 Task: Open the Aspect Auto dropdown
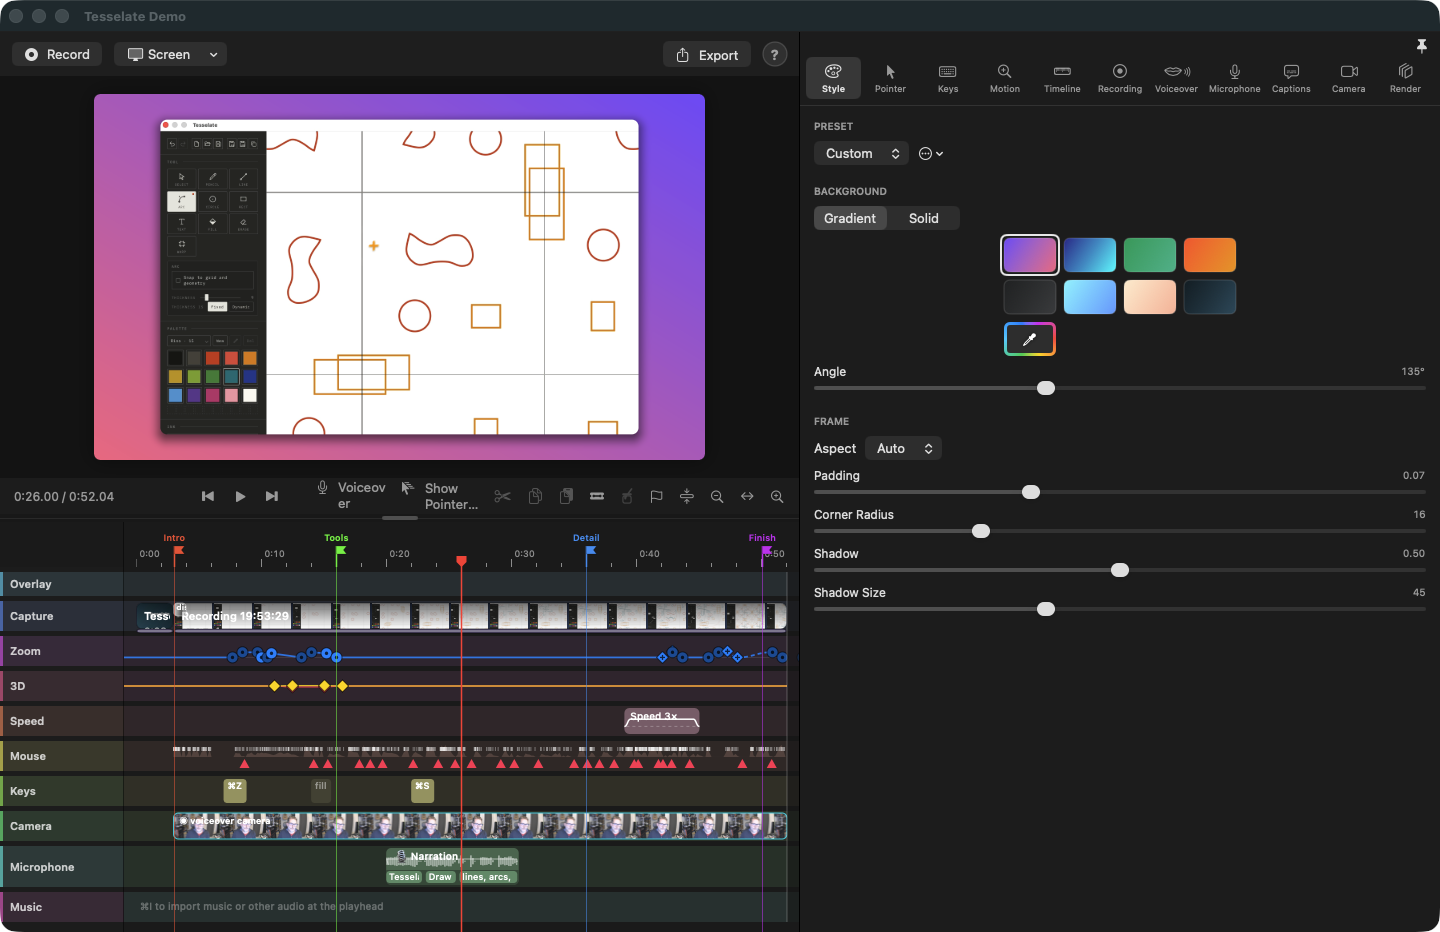tap(904, 448)
